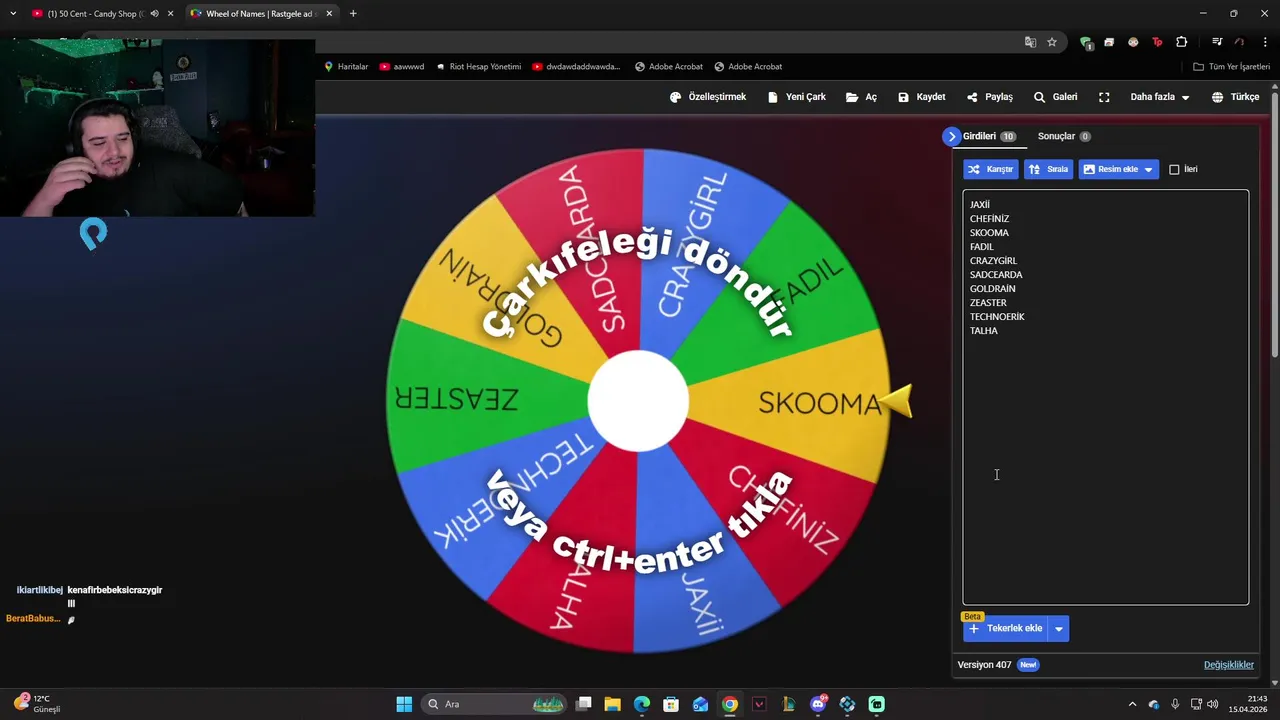Enable the İleri checkbox

pos(1174,169)
